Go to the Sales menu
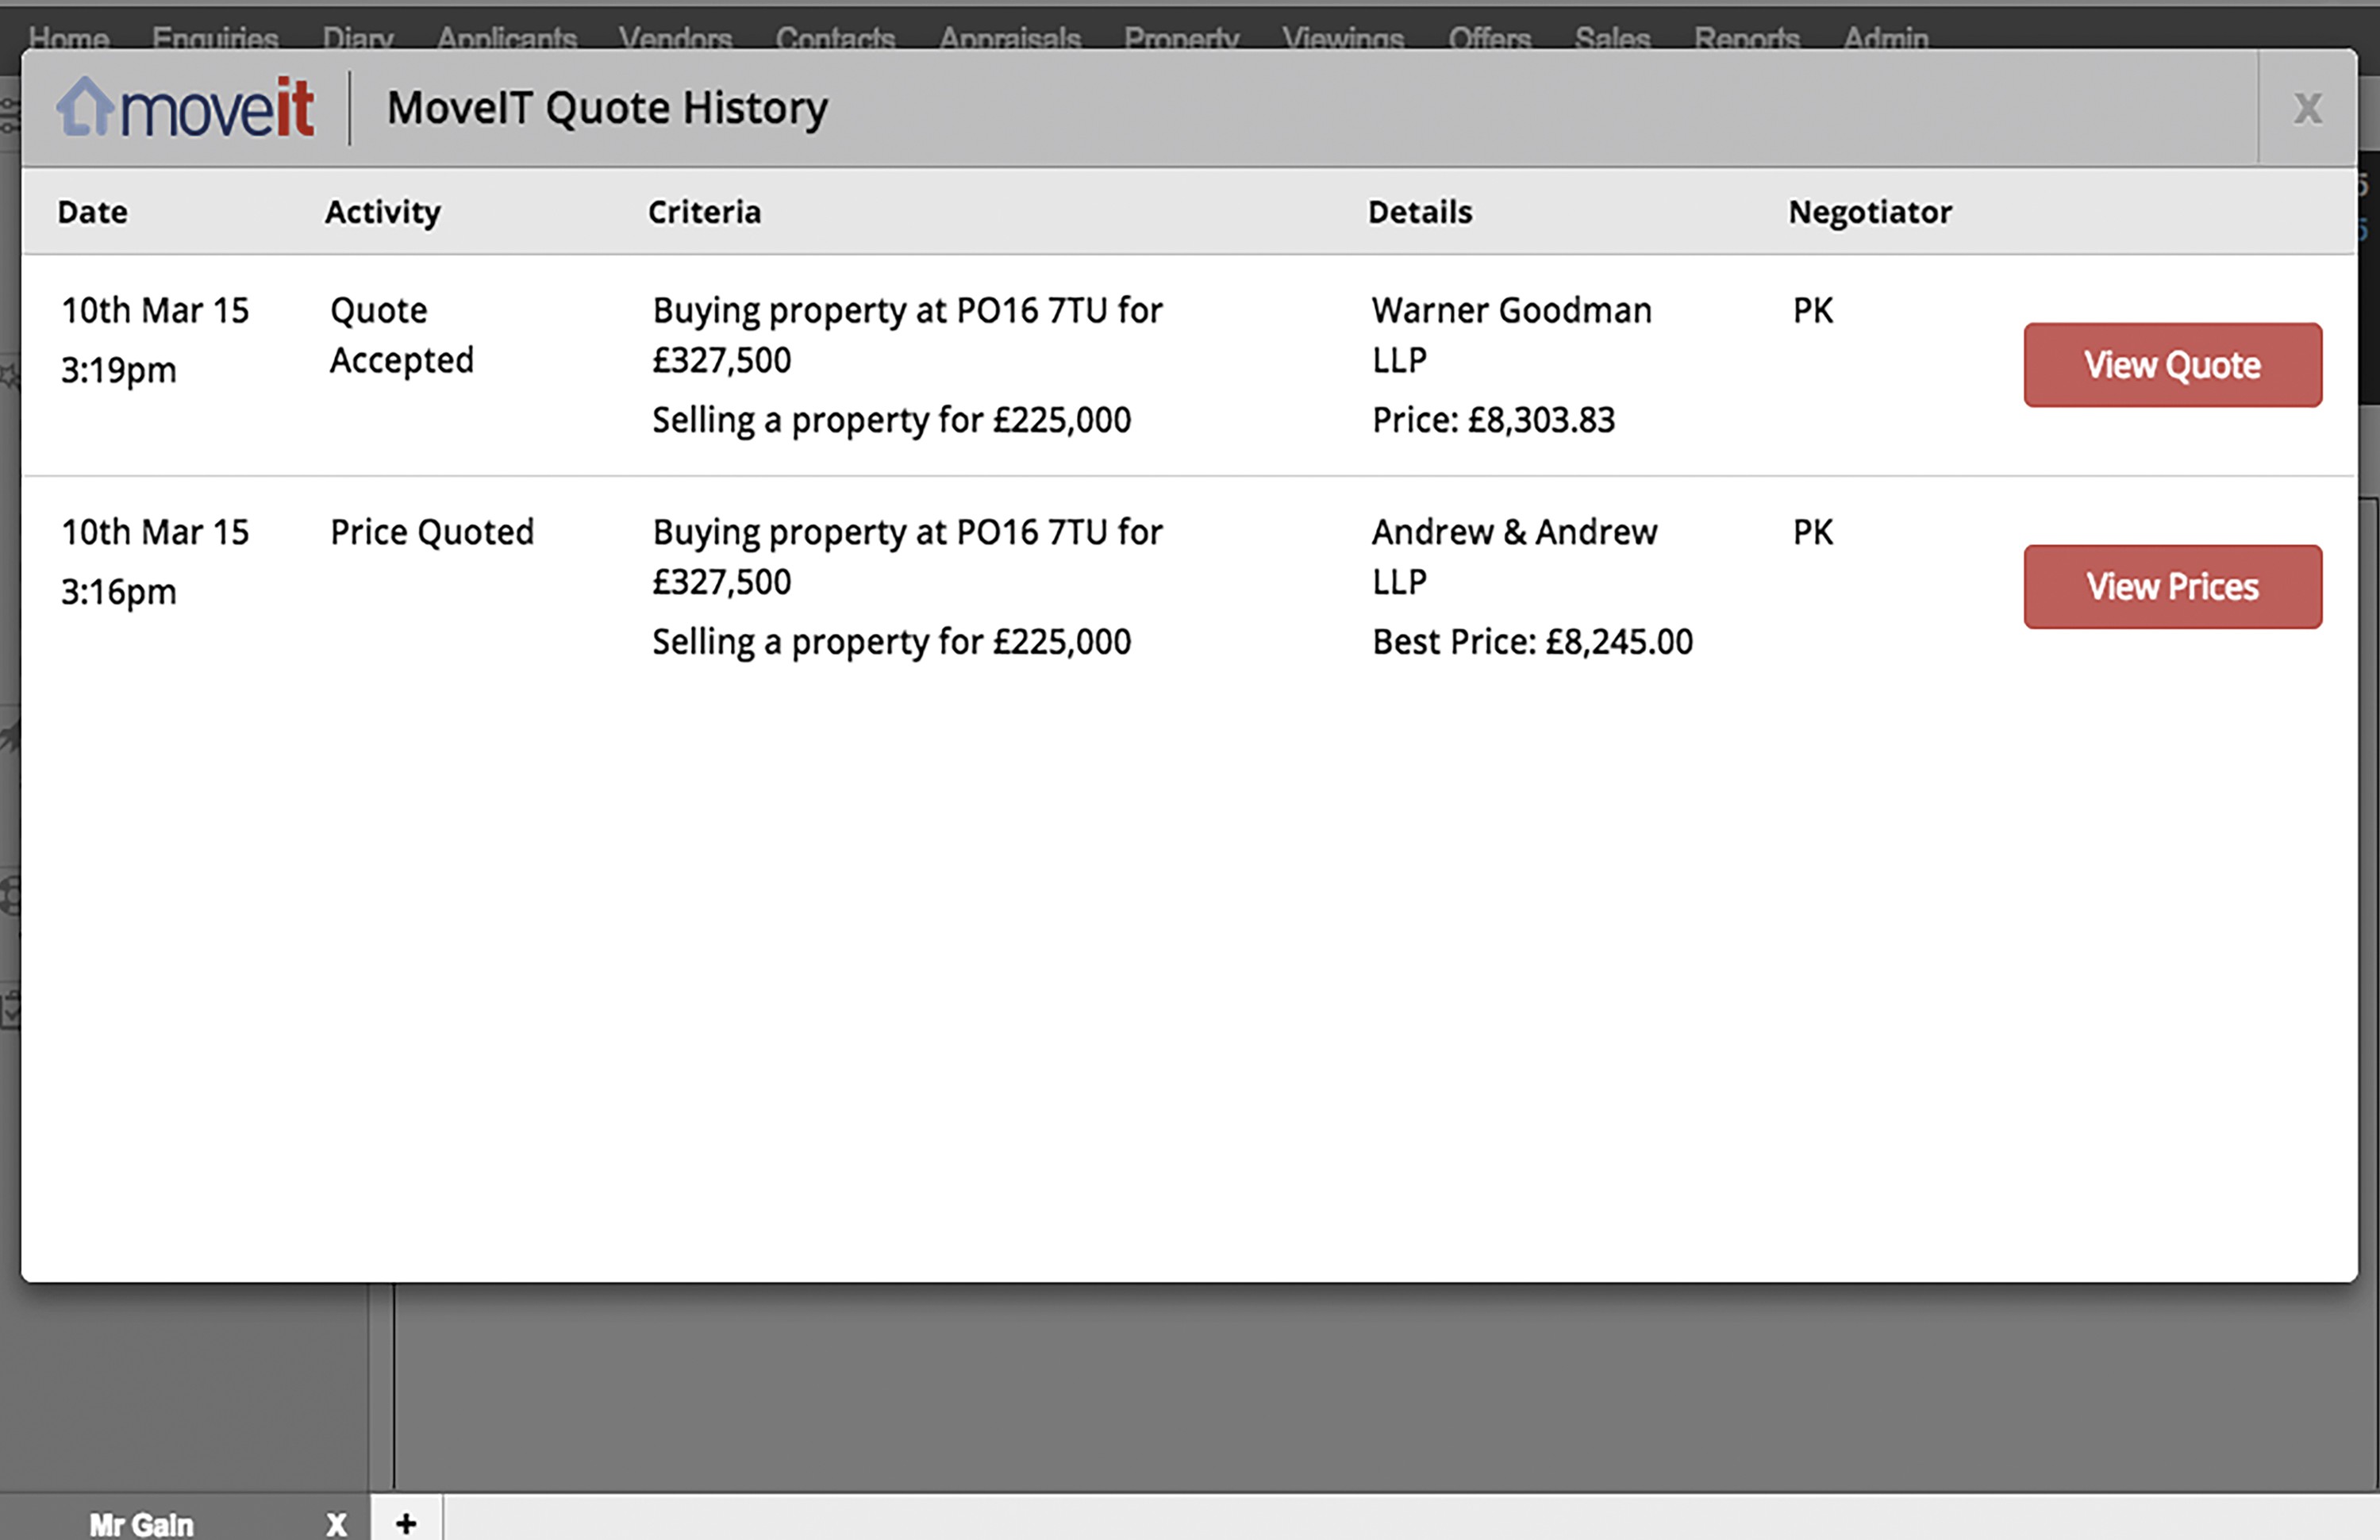This screenshot has height=1540, width=2380. pyautogui.click(x=1612, y=37)
